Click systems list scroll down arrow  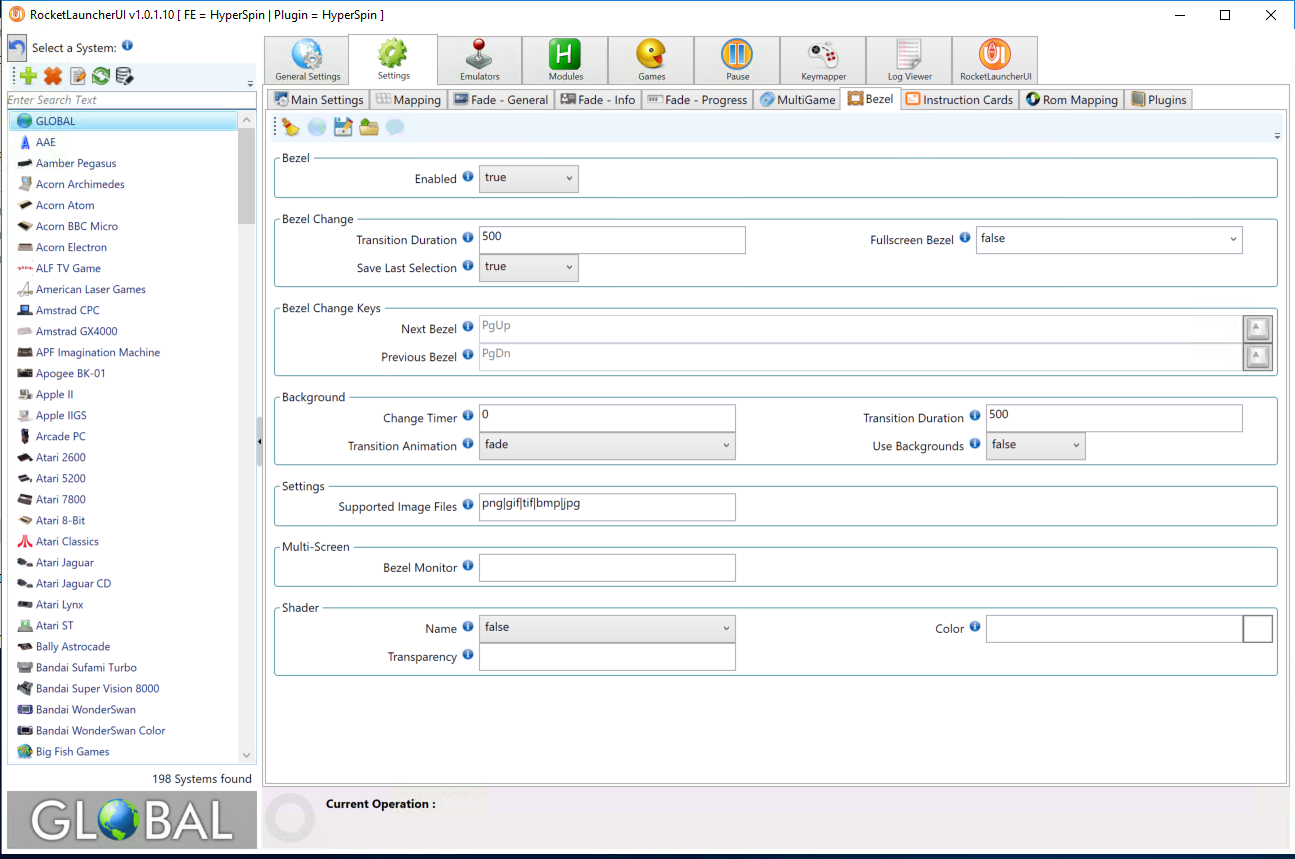click(247, 755)
